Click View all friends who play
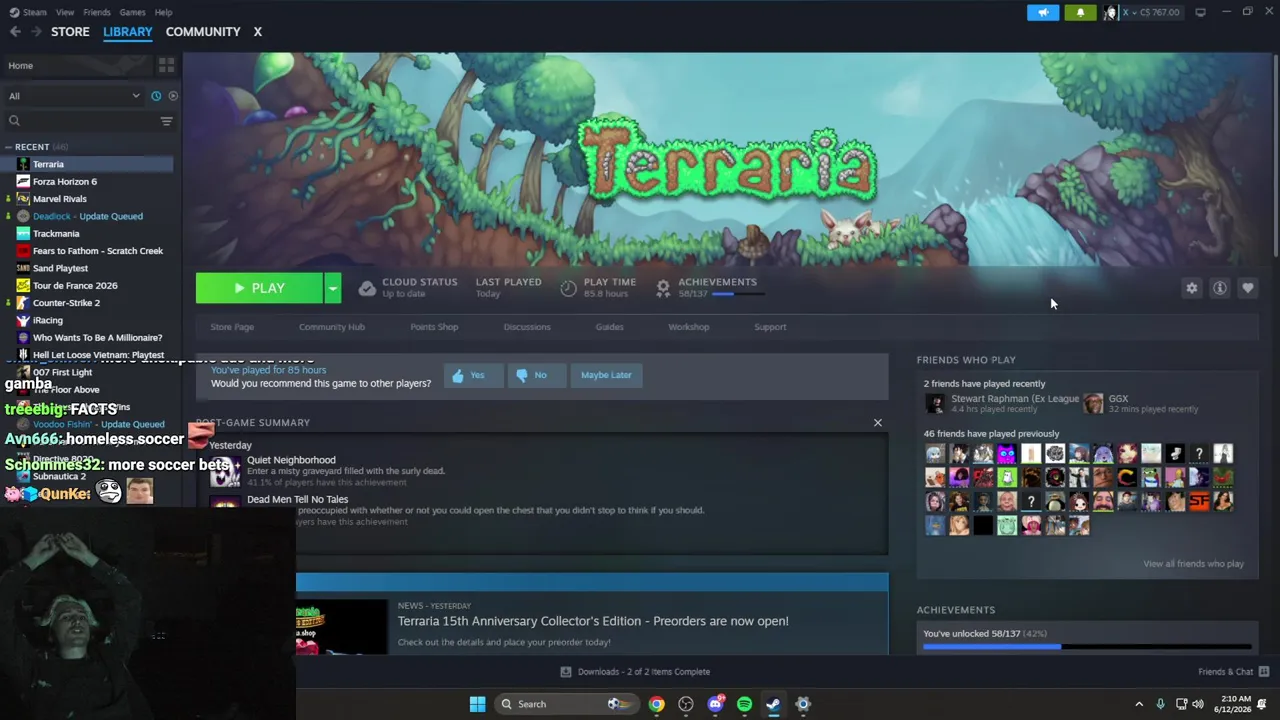The image size is (1280, 720). click(x=1193, y=564)
